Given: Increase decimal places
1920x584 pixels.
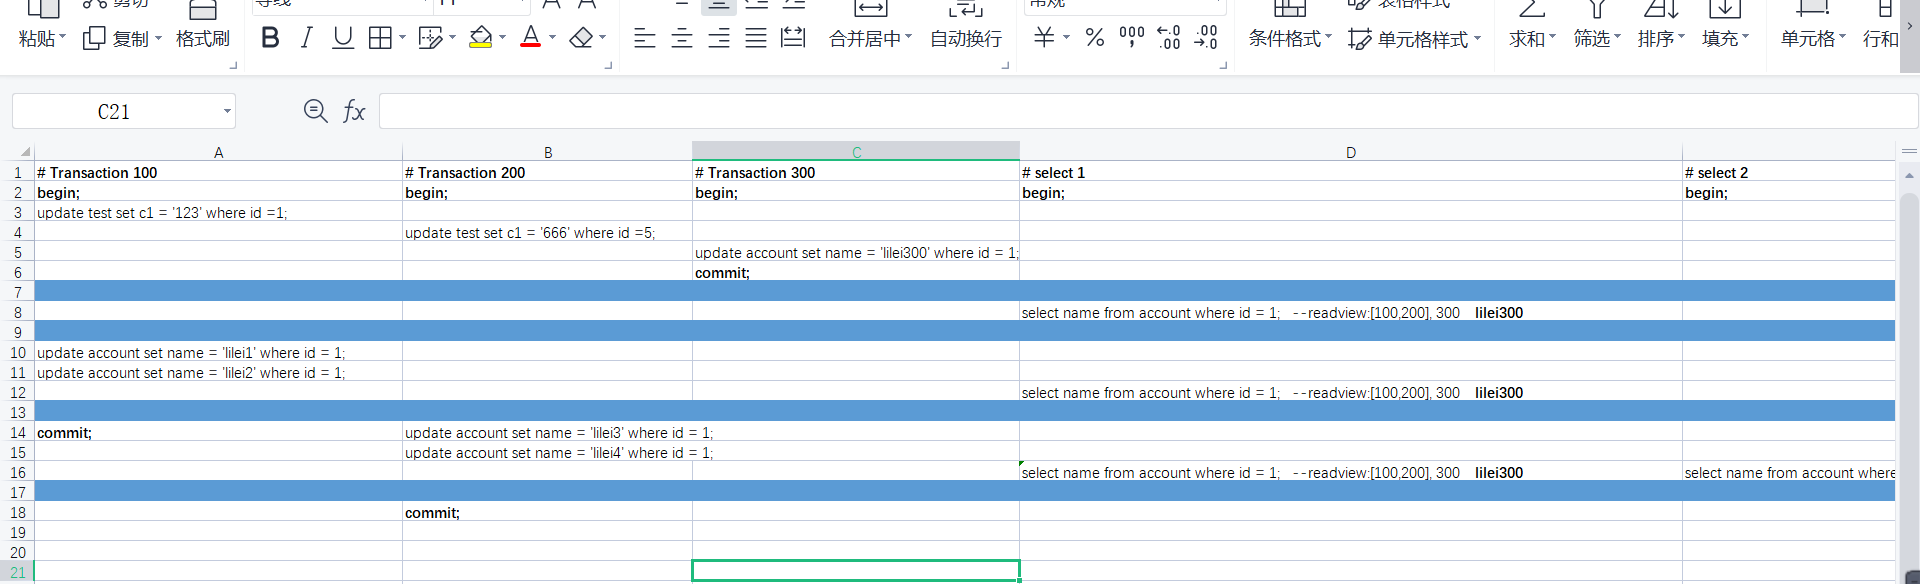Looking at the screenshot, I should (1169, 38).
